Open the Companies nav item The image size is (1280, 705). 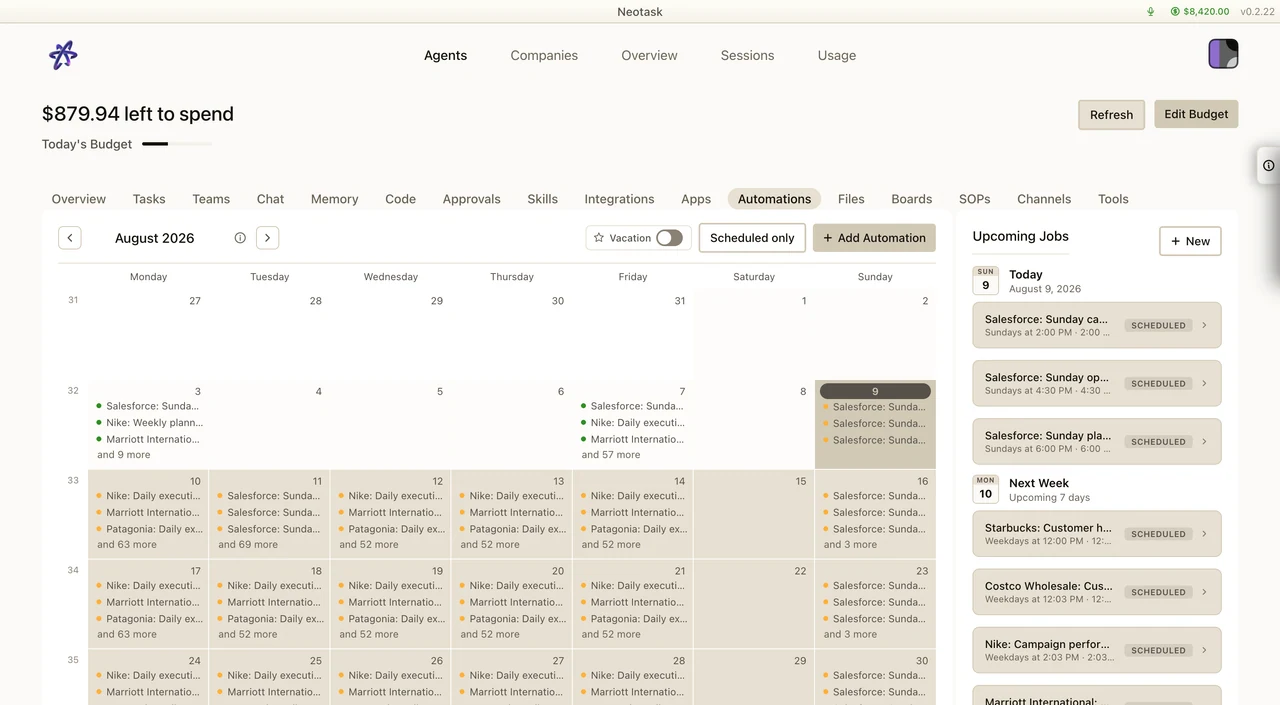pos(544,56)
